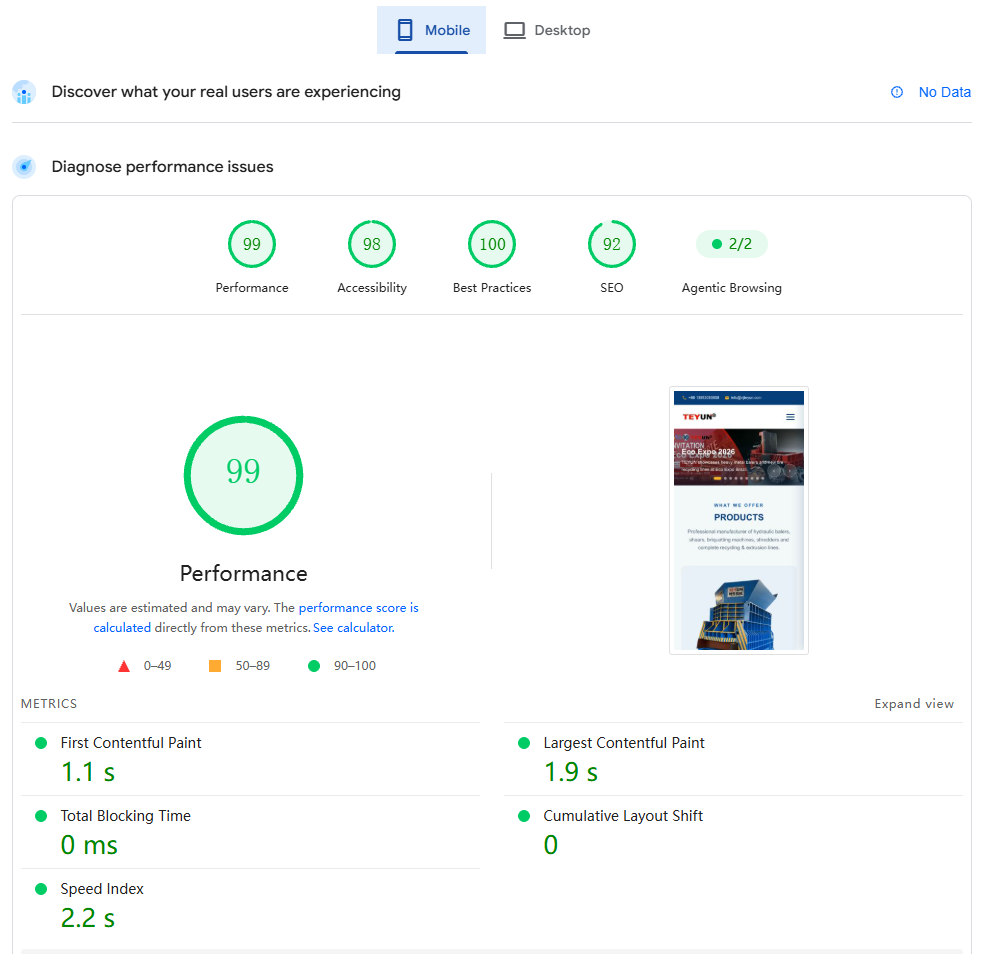
Task: Click the '1.9 s' Largest Contentful Paint value
Action: (x=571, y=772)
